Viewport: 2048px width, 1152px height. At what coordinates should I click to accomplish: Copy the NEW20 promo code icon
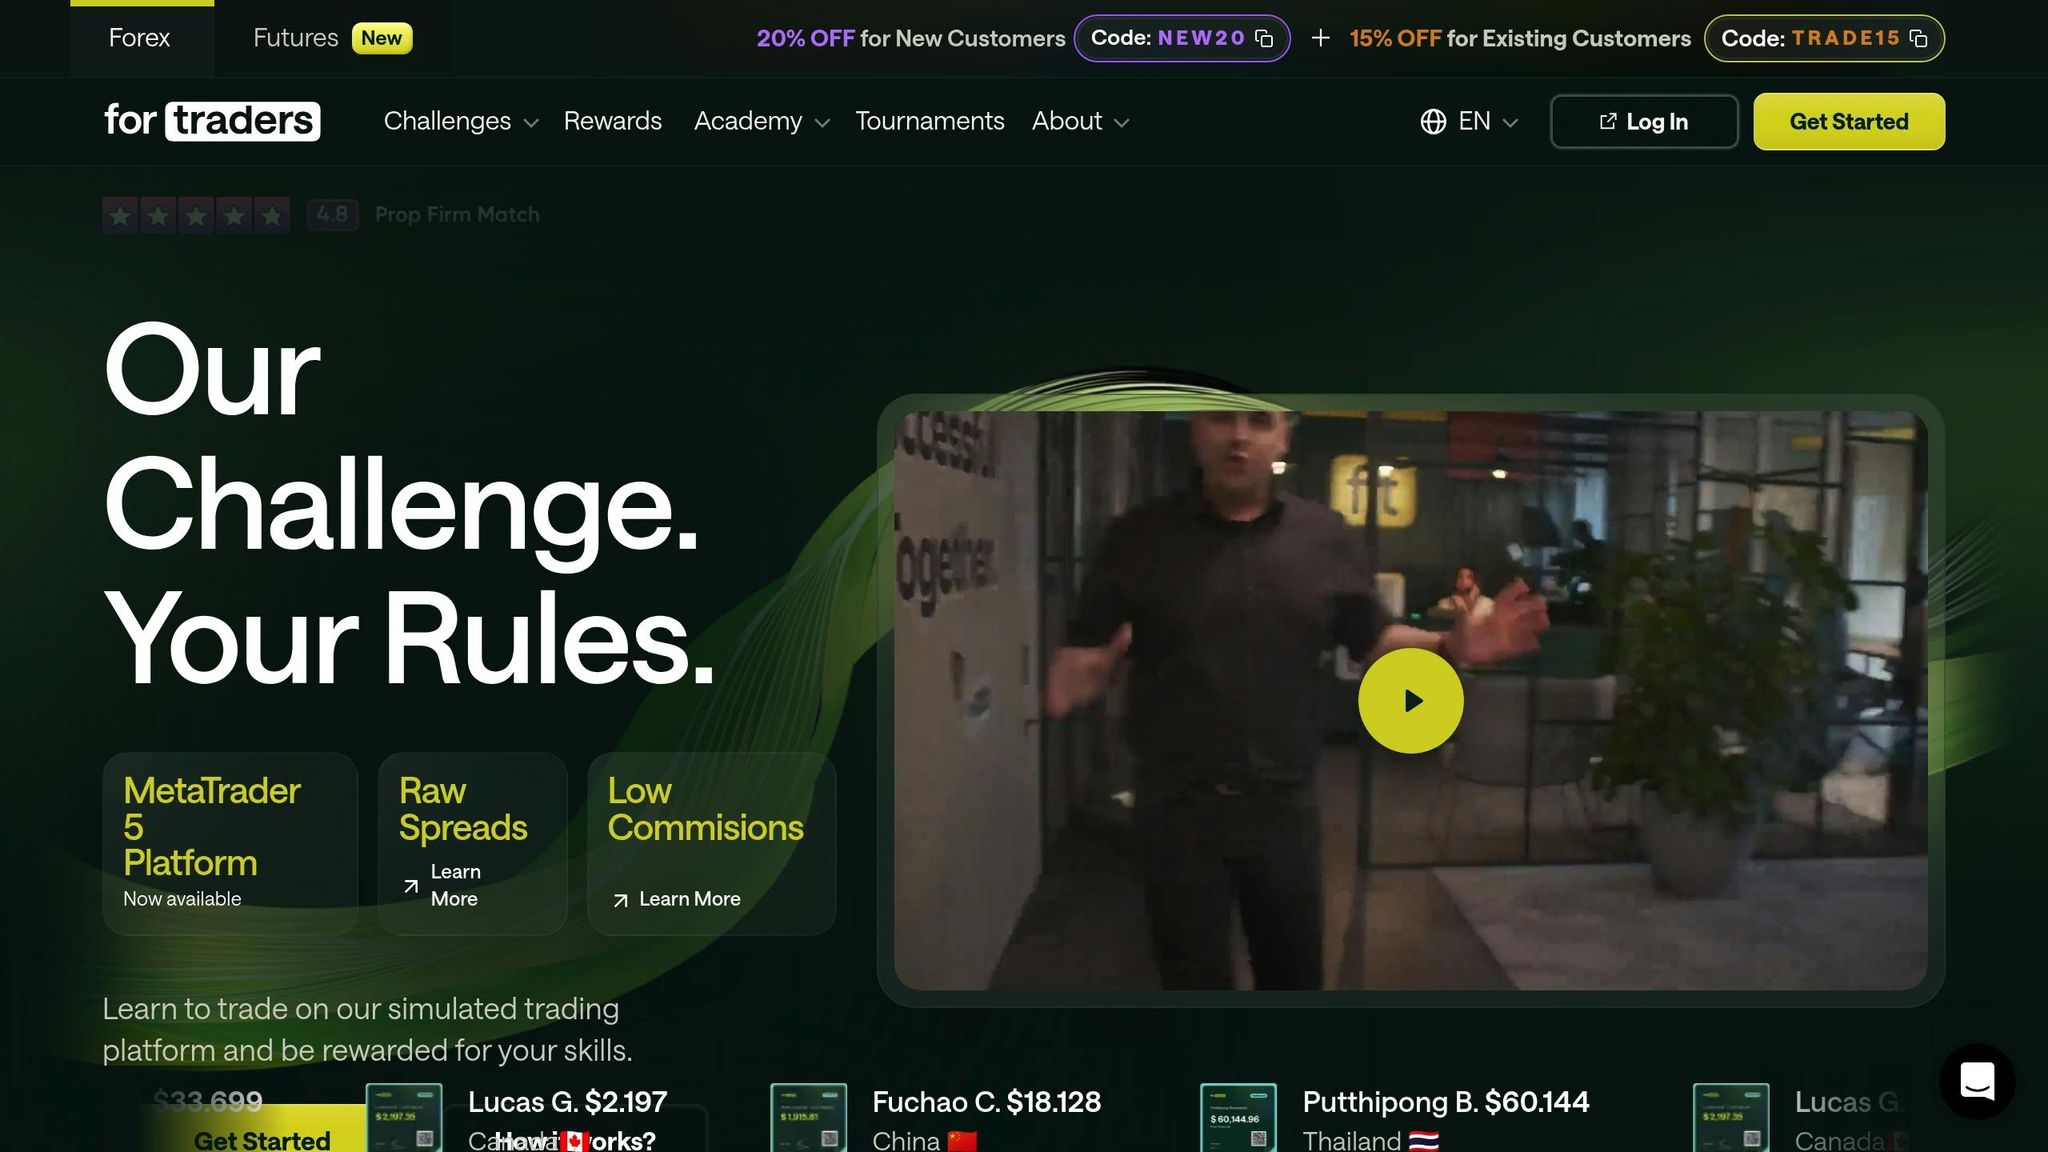point(1264,38)
